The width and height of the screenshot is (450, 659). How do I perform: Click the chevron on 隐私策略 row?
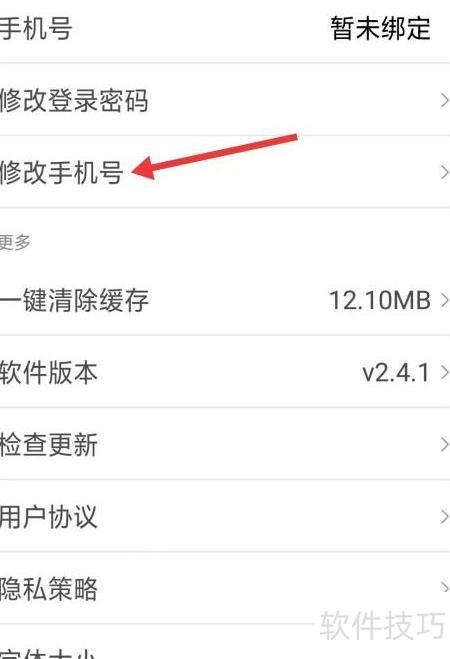[444, 587]
